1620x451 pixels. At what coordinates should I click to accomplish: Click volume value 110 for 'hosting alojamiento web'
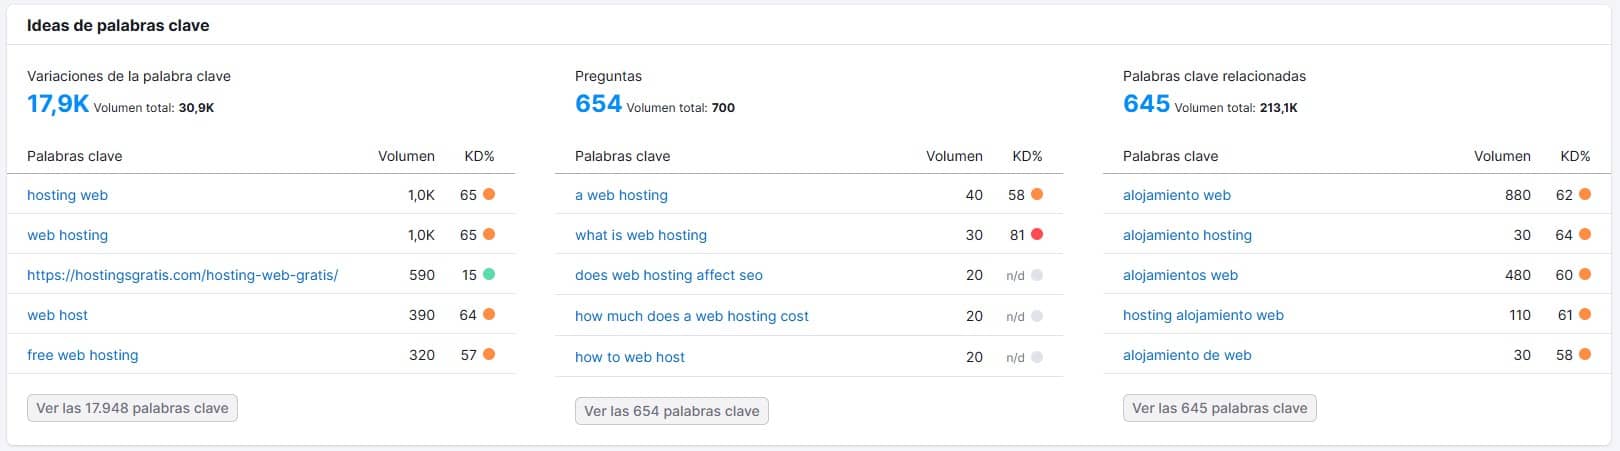[x=1520, y=315]
